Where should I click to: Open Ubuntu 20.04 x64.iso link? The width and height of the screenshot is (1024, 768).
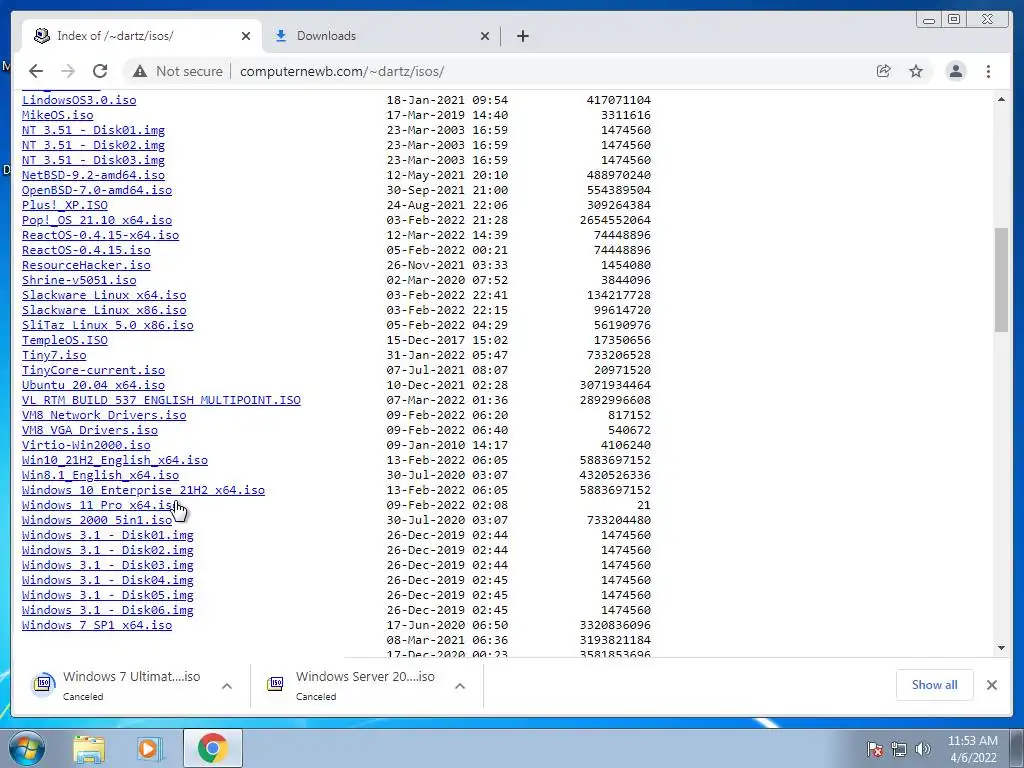tap(93, 385)
